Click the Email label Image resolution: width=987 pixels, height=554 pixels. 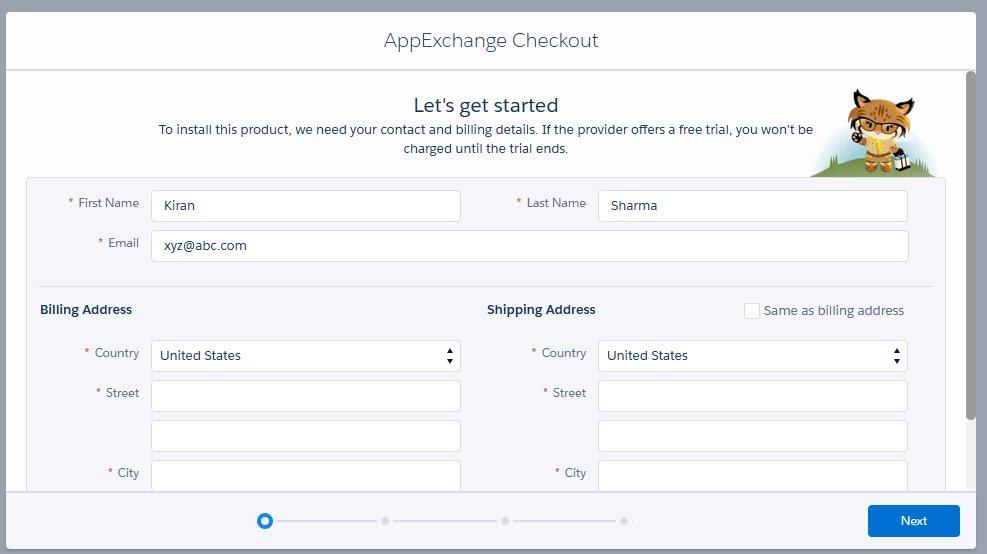tap(123, 243)
